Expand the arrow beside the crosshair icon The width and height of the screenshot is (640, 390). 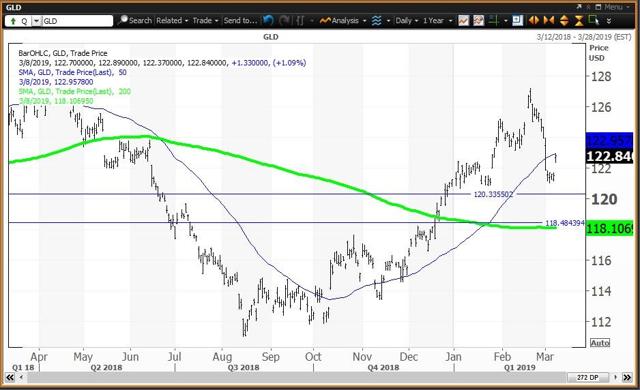[506, 20]
